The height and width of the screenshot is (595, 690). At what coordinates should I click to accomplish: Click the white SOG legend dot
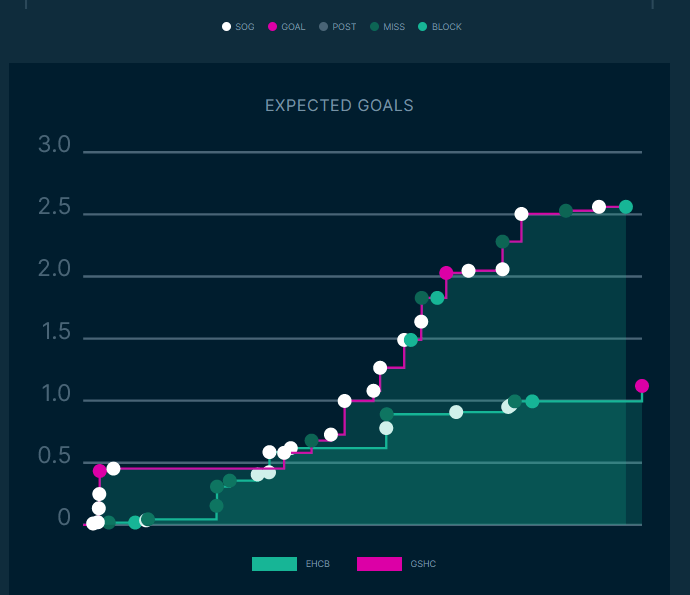coord(227,27)
